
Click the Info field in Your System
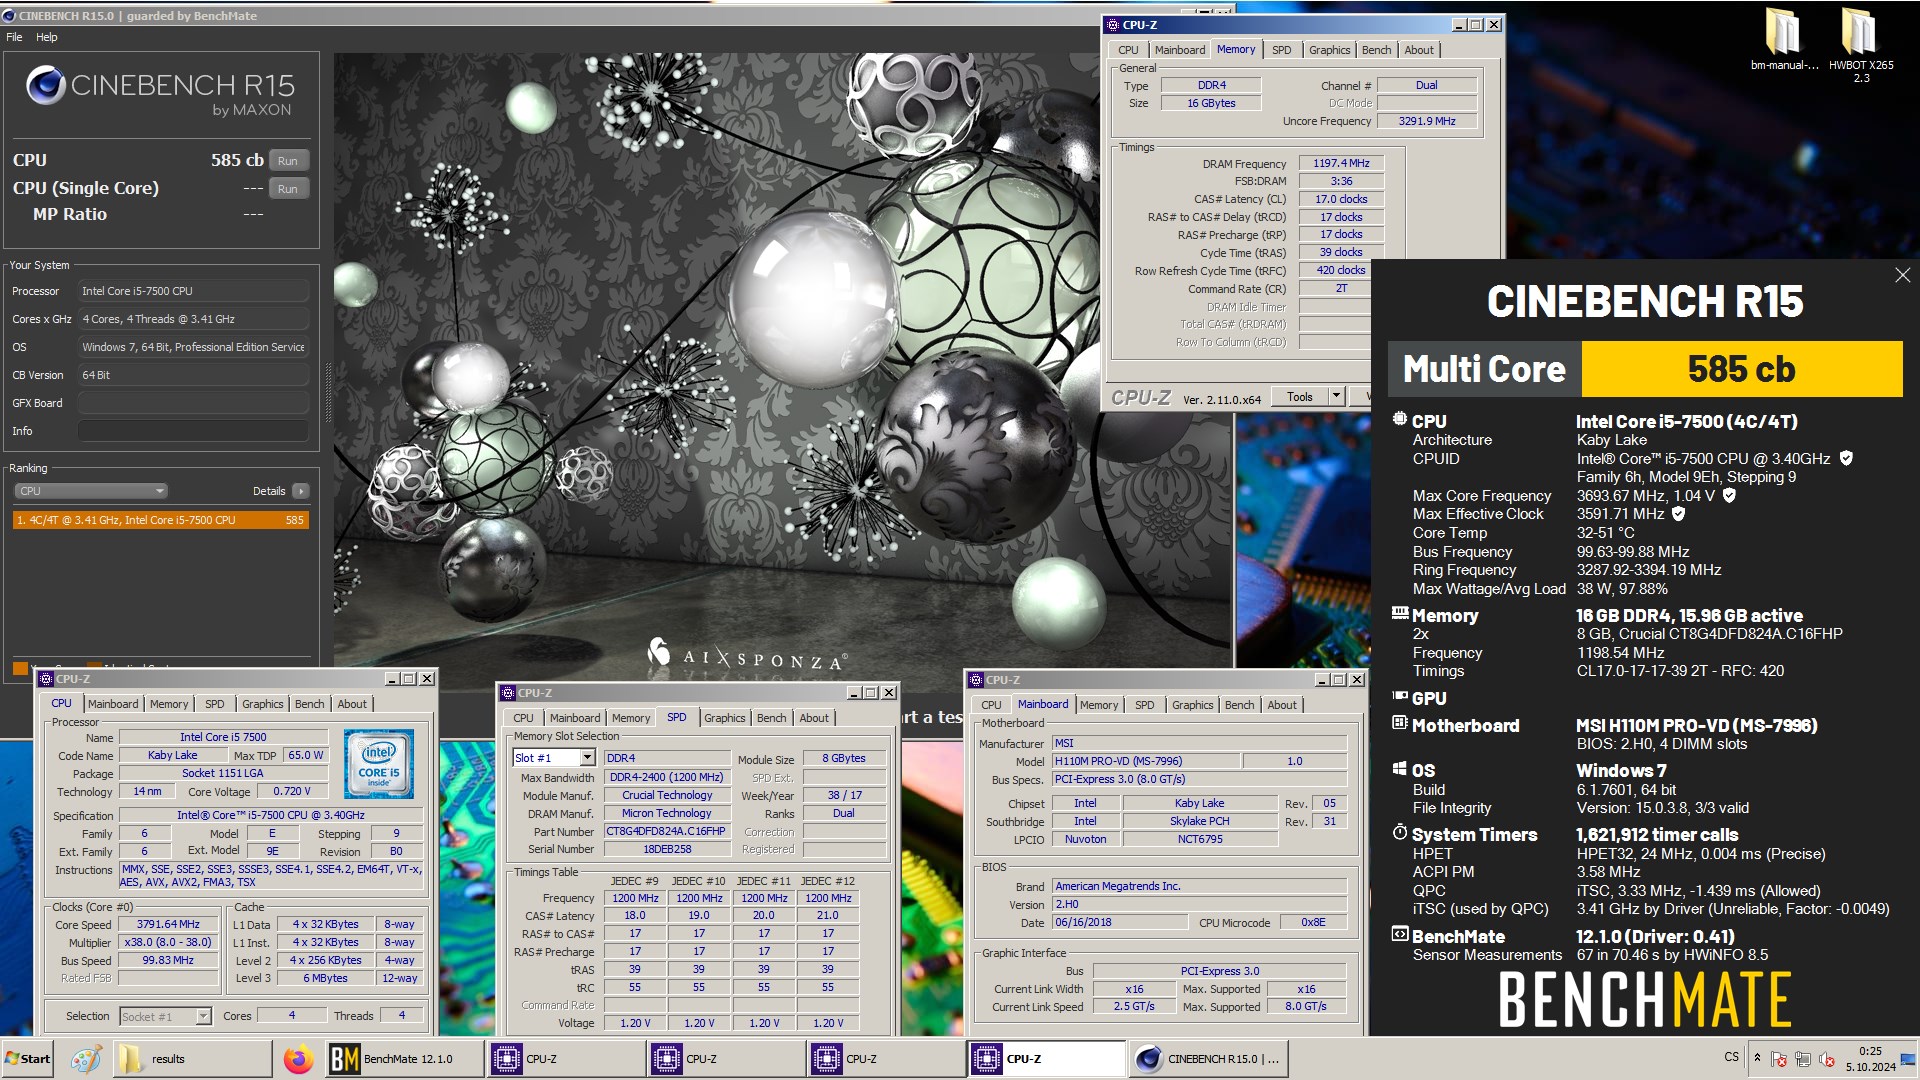[193, 431]
